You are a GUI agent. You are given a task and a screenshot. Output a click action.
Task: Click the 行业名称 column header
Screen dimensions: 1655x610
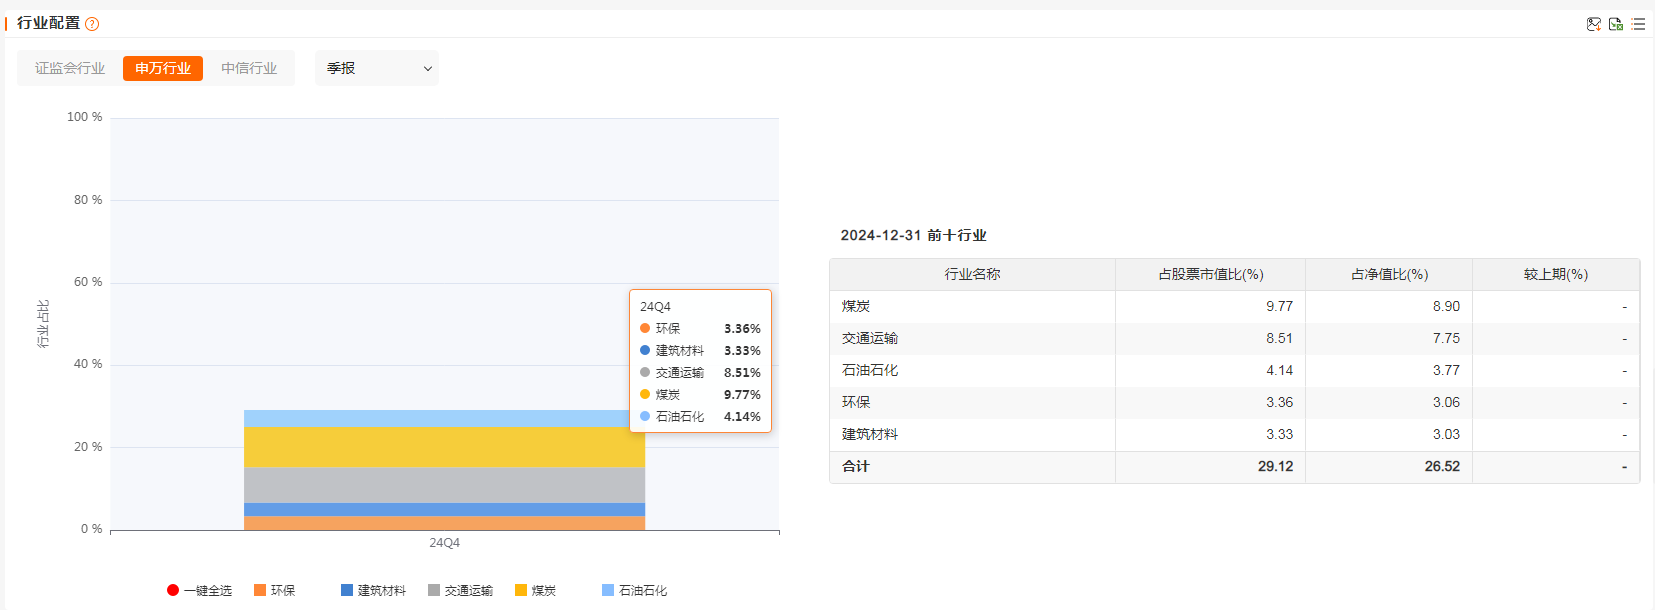click(x=972, y=274)
